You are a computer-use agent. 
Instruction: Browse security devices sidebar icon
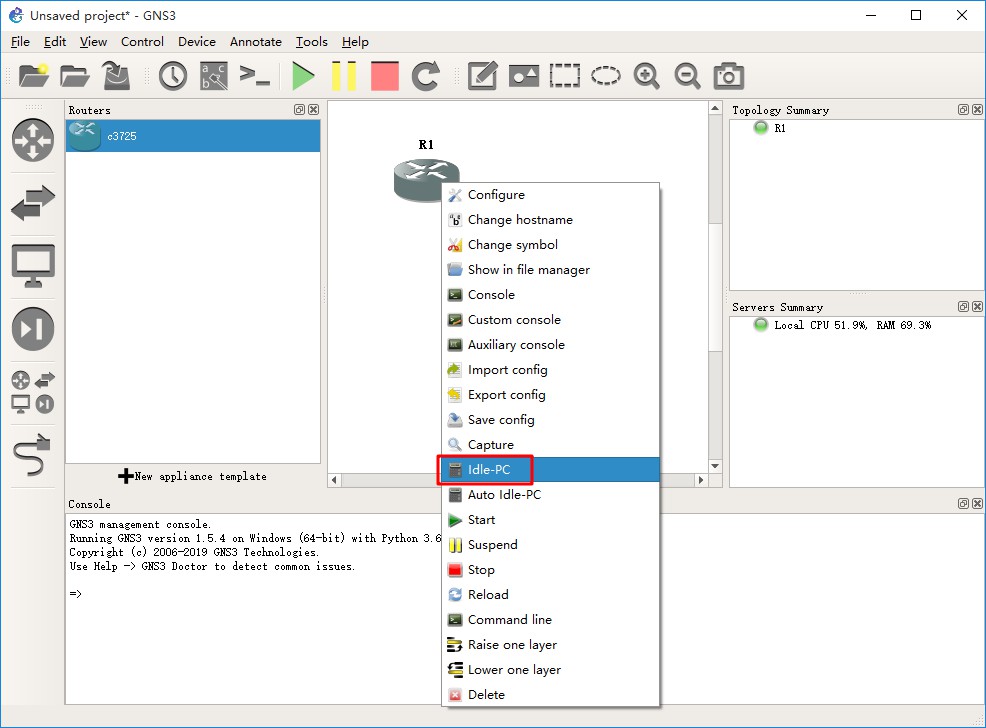[33, 328]
